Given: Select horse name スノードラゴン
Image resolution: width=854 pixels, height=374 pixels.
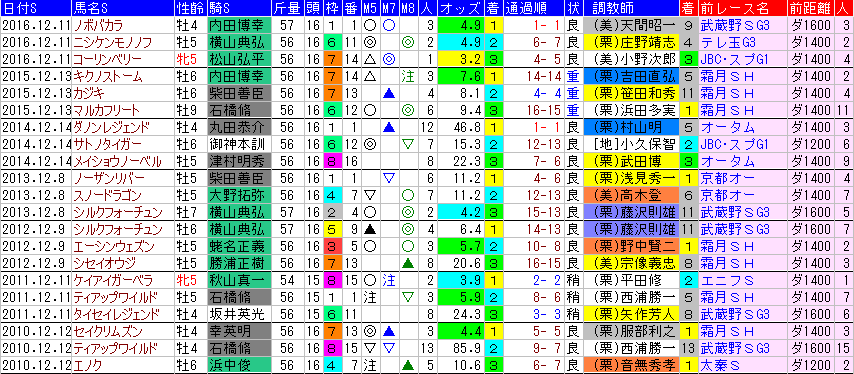Looking at the screenshot, I should coord(107,195).
